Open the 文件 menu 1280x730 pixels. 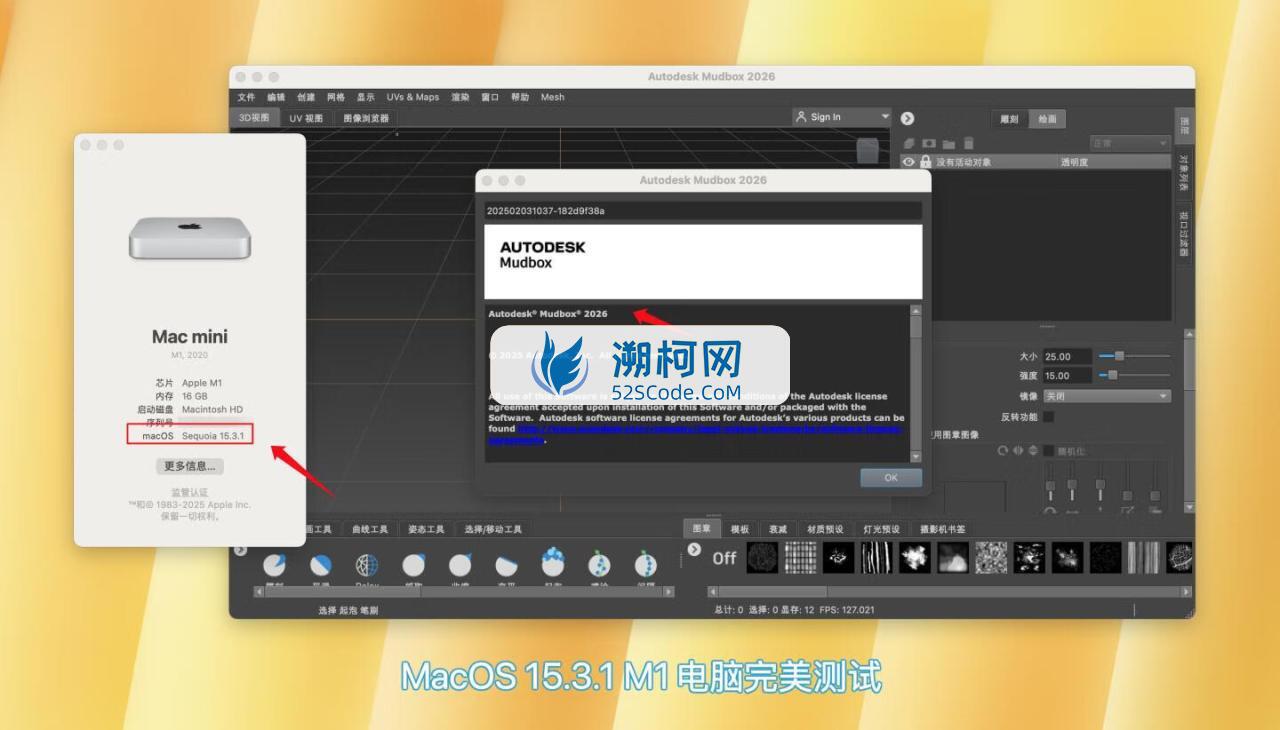[x=247, y=97]
